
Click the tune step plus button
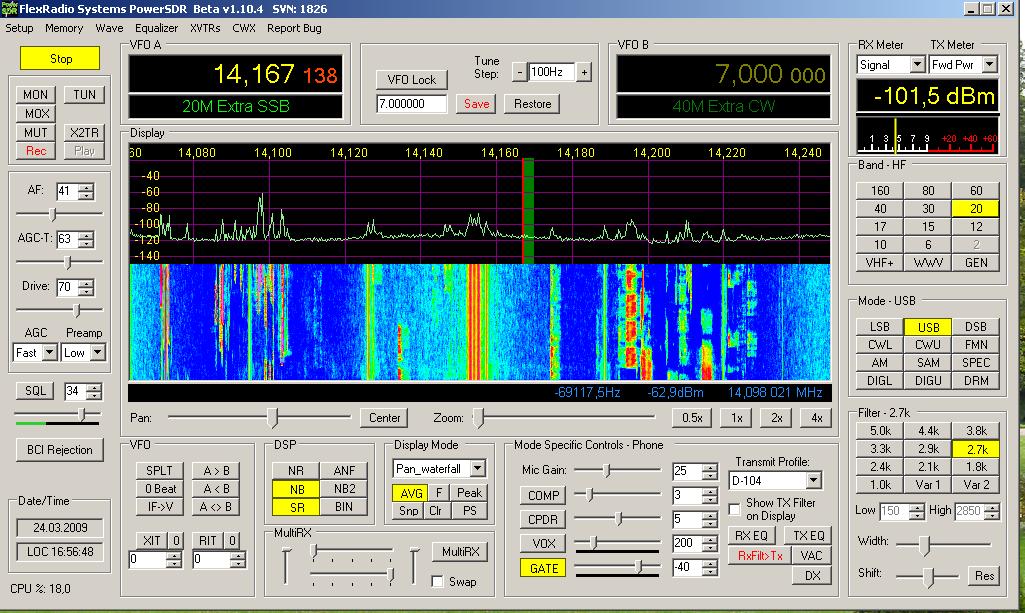(x=584, y=72)
